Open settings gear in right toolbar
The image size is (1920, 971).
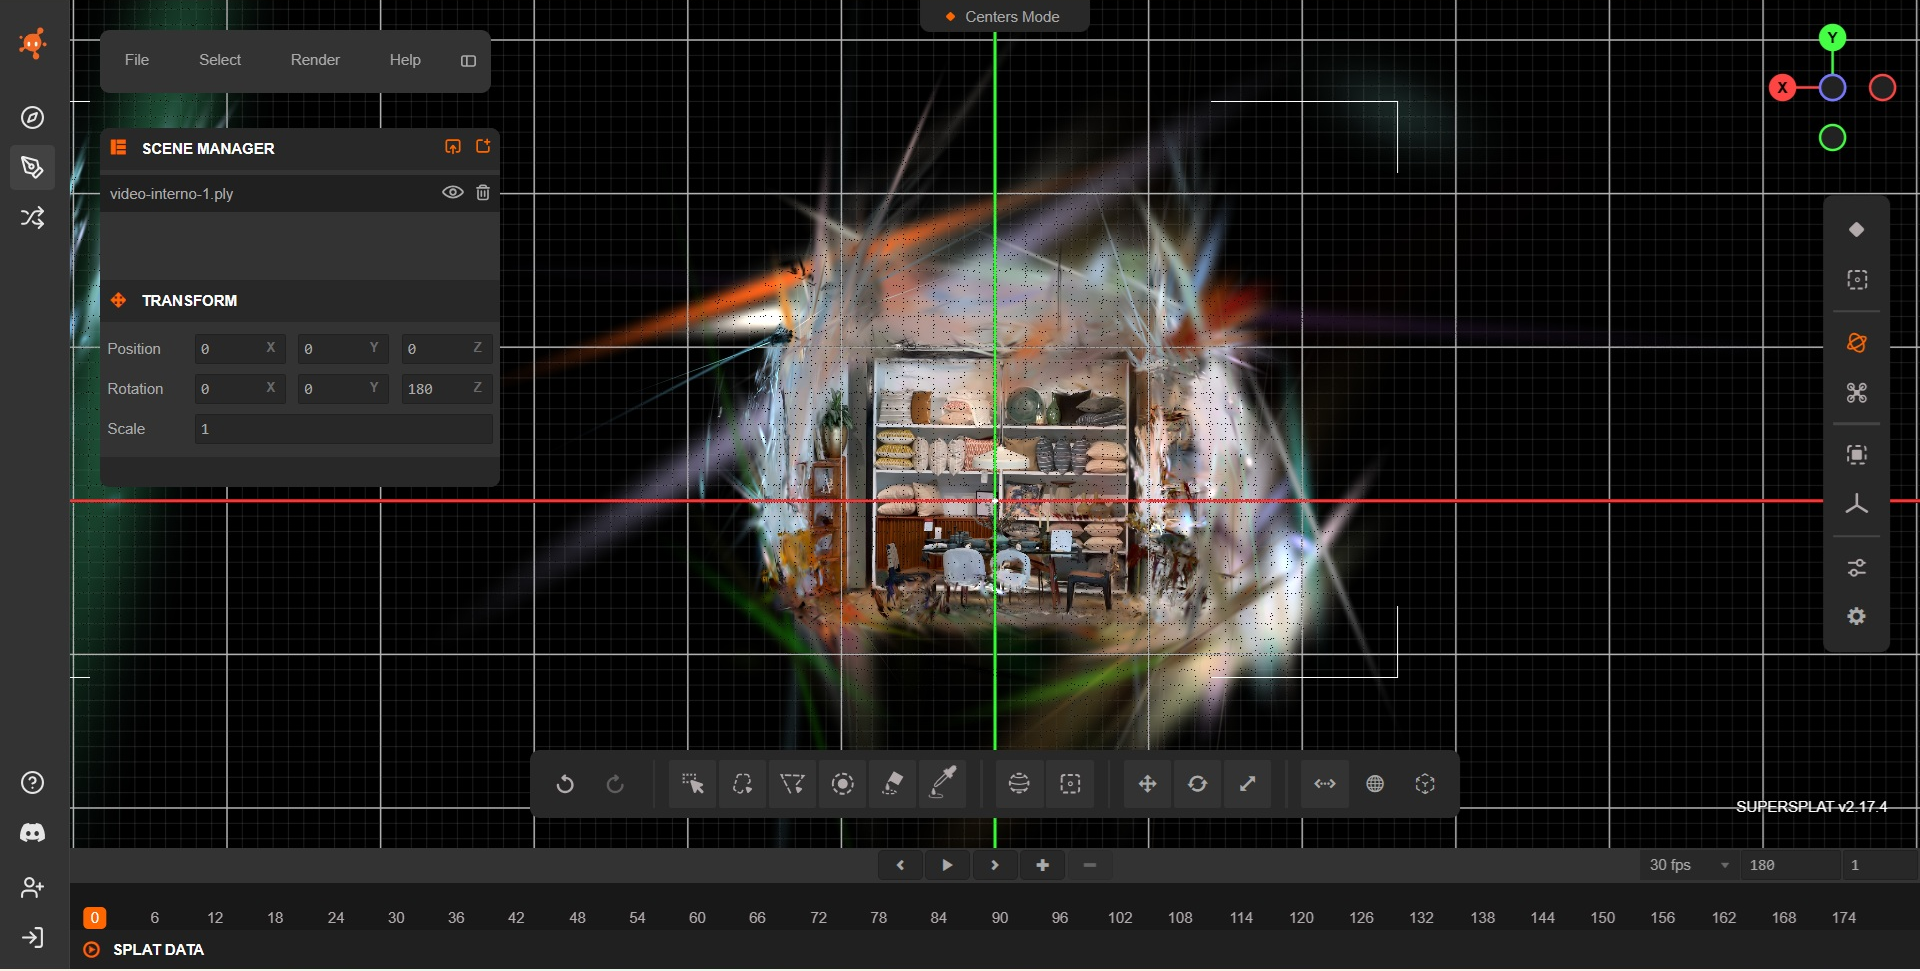coord(1857,617)
